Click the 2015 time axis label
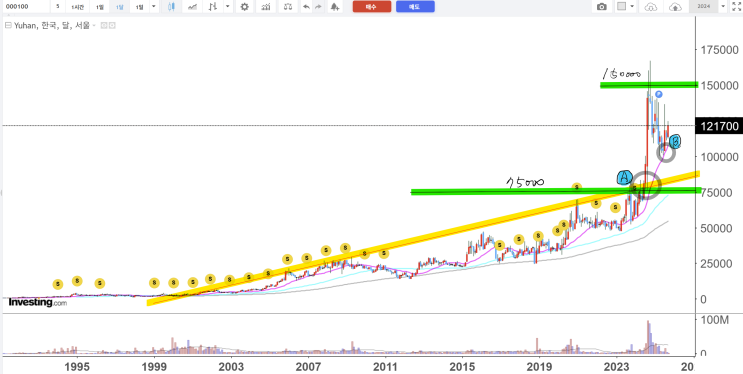 462,367
